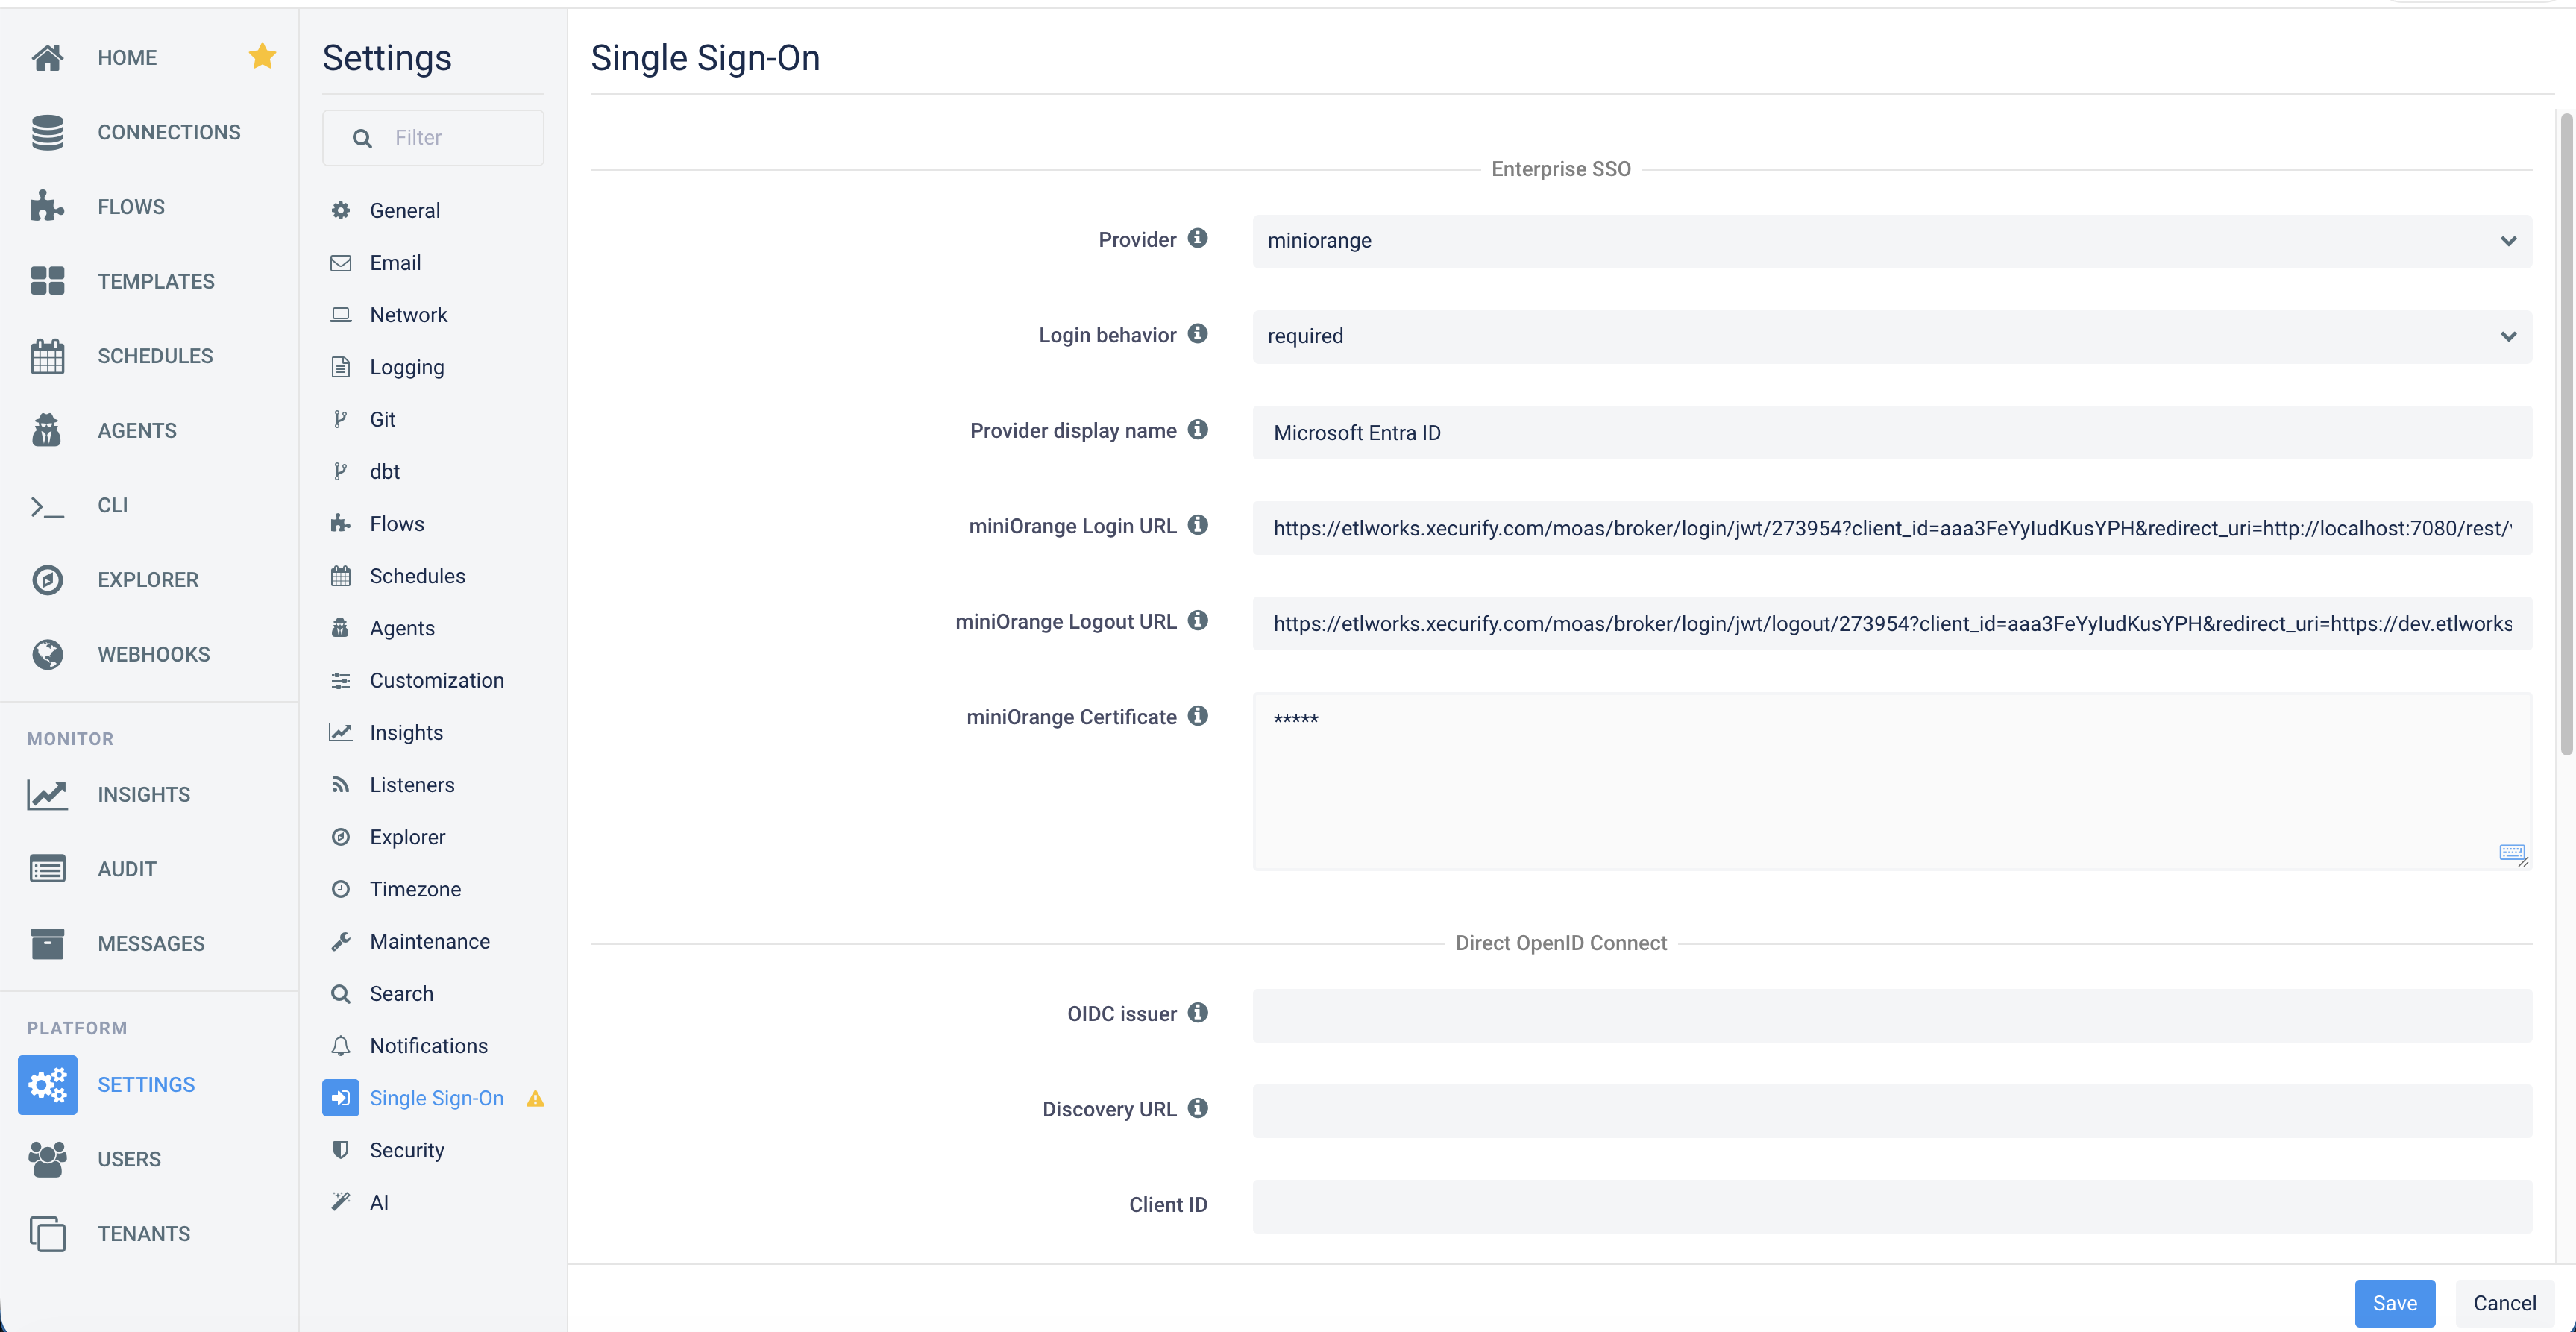Open Connections via database icon
The image size is (2576, 1332).
click(x=47, y=132)
